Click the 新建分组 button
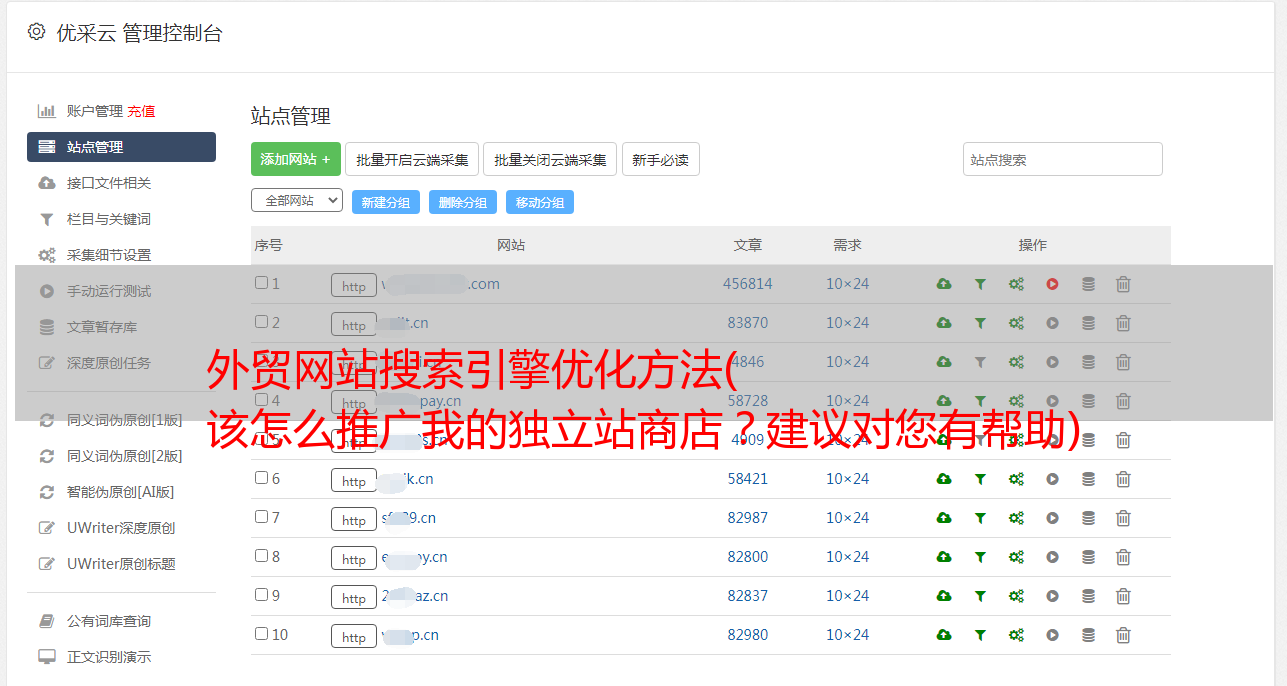This screenshot has height=686, width=1287. [386, 202]
